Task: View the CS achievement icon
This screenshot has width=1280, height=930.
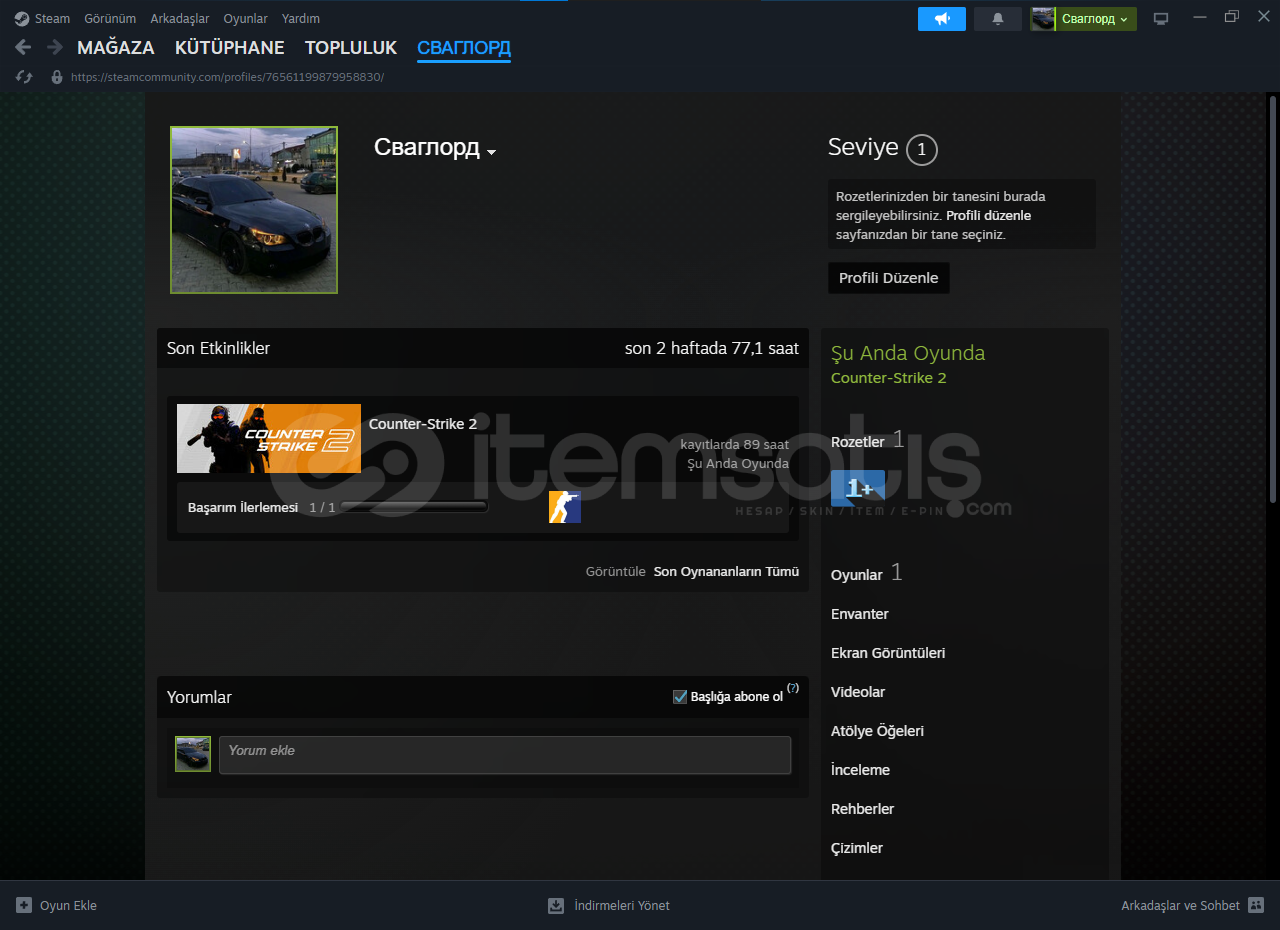Action: [x=565, y=507]
